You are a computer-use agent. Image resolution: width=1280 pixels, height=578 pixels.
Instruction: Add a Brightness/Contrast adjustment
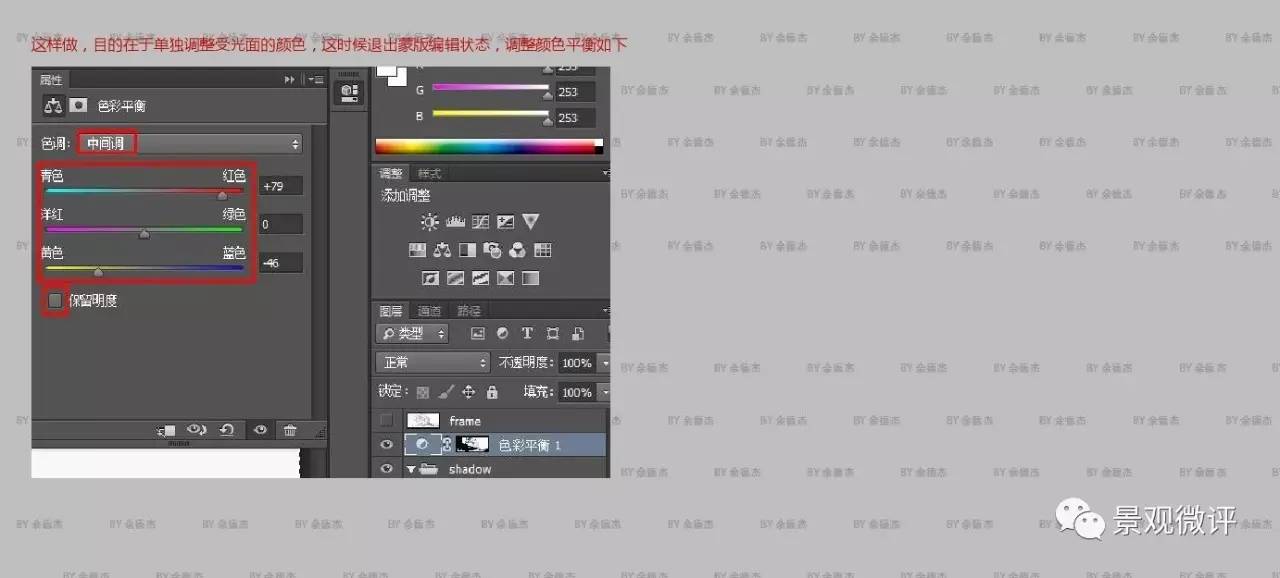tap(430, 222)
